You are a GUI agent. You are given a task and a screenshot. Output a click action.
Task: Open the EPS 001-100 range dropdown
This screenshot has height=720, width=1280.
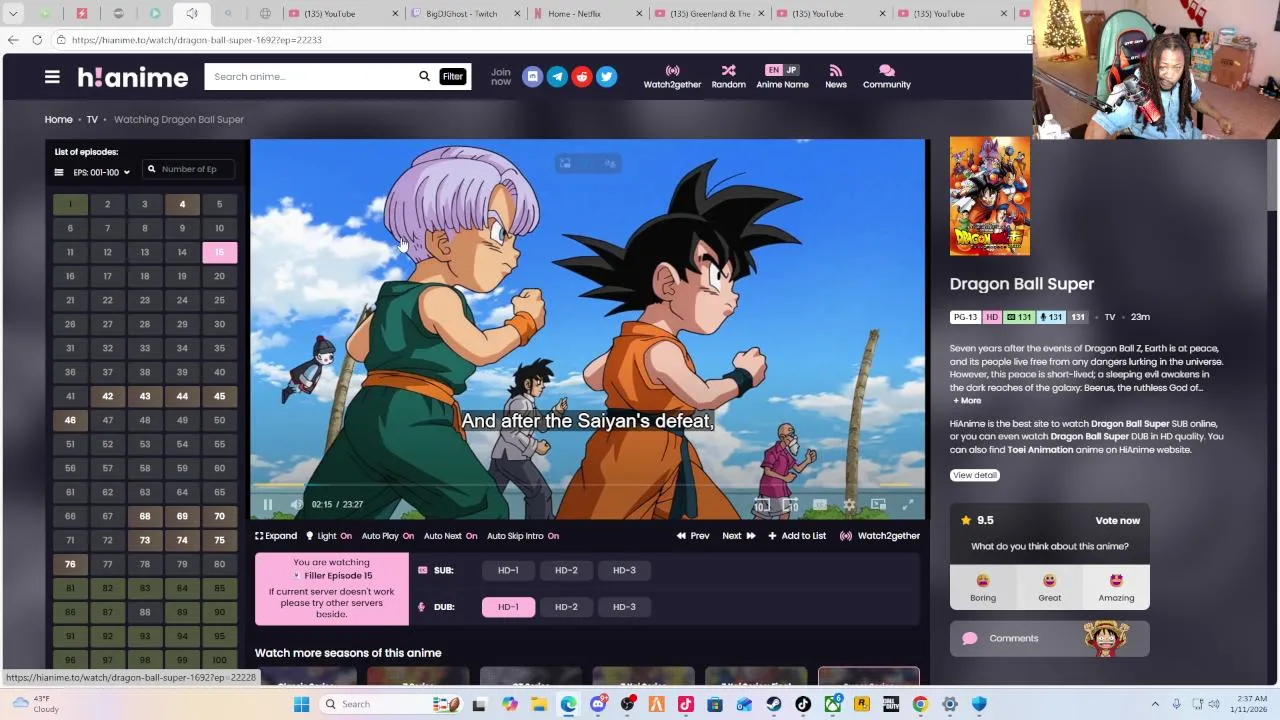click(x=101, y=172)
